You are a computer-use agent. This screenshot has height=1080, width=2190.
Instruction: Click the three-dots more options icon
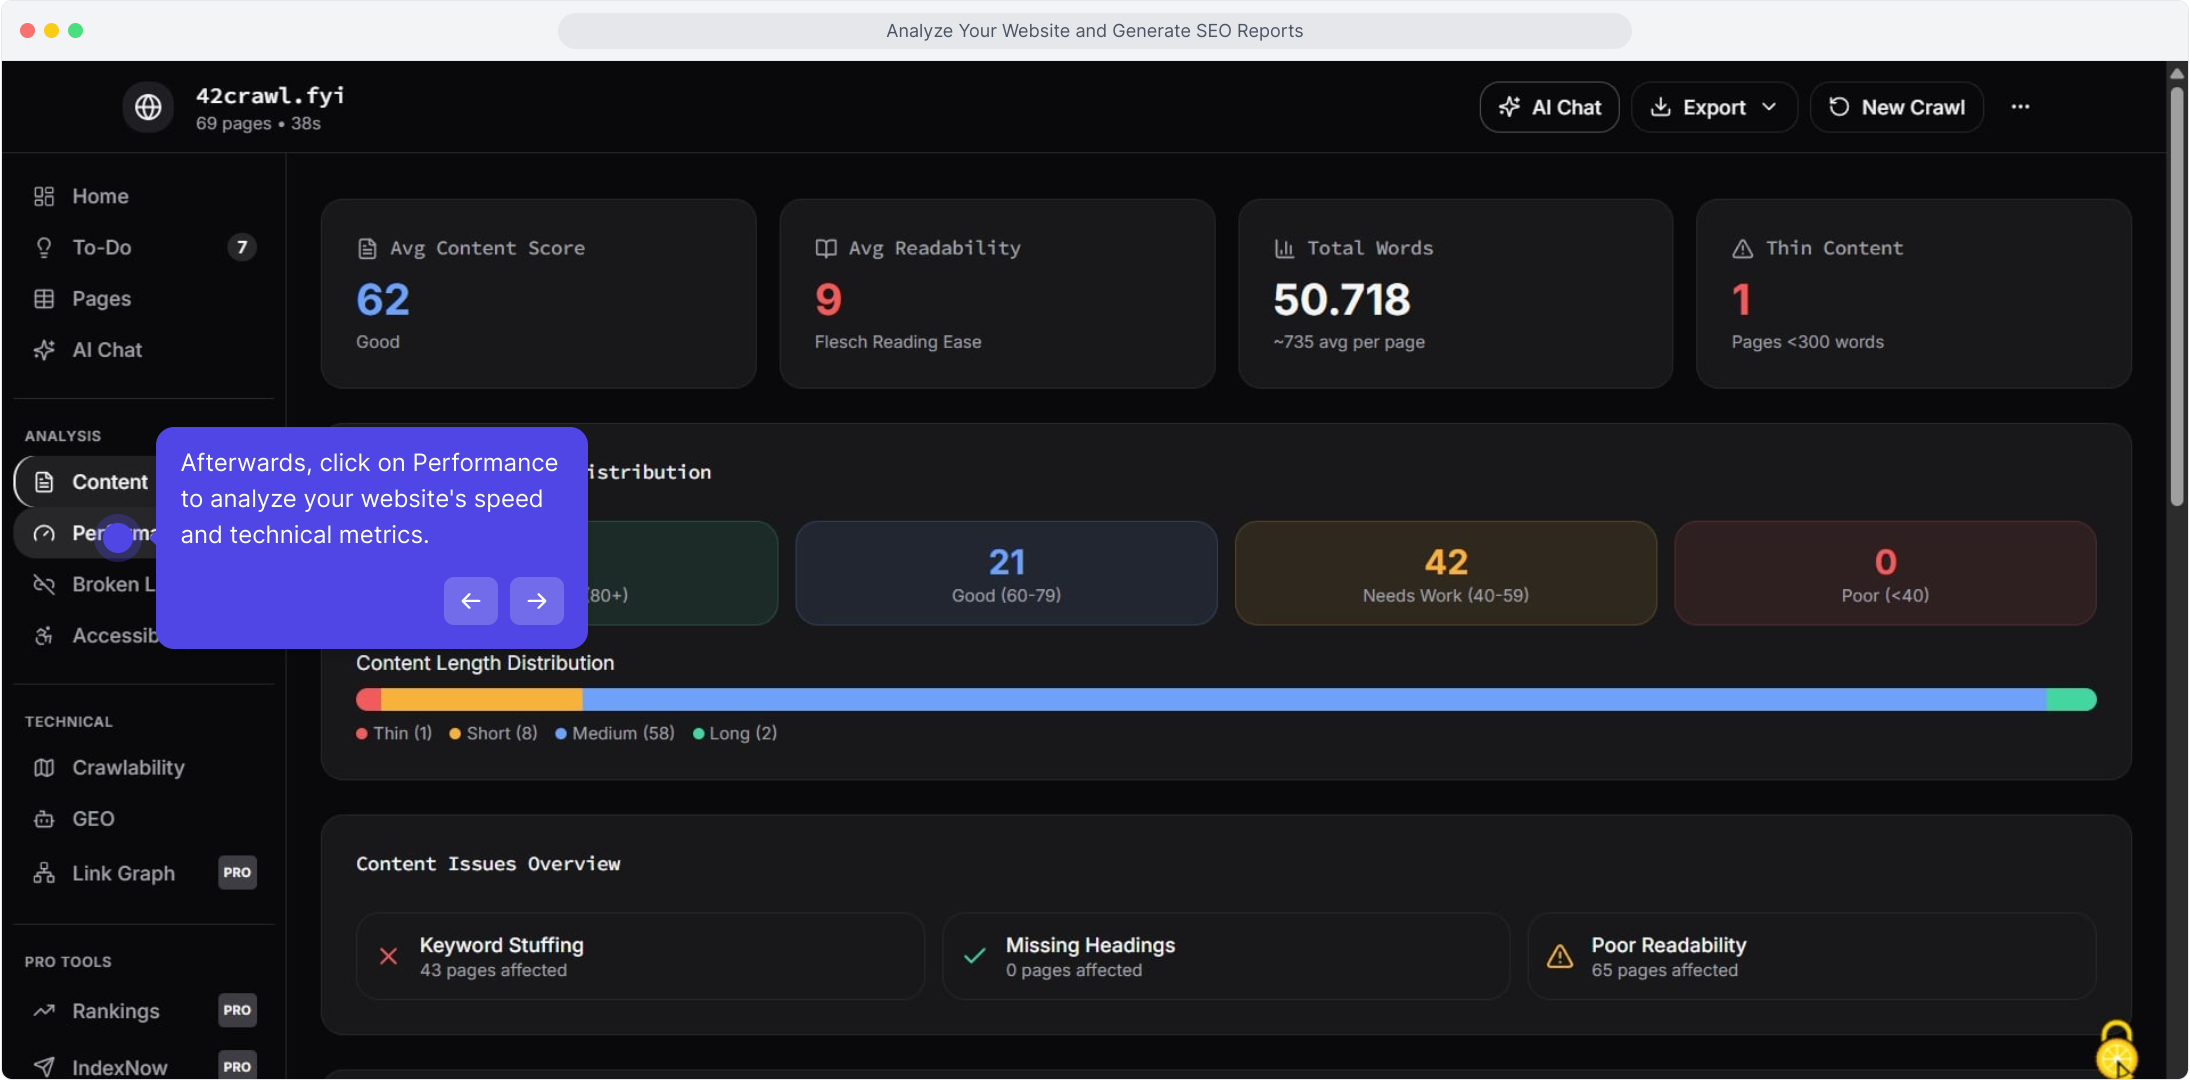point(2020,107)
